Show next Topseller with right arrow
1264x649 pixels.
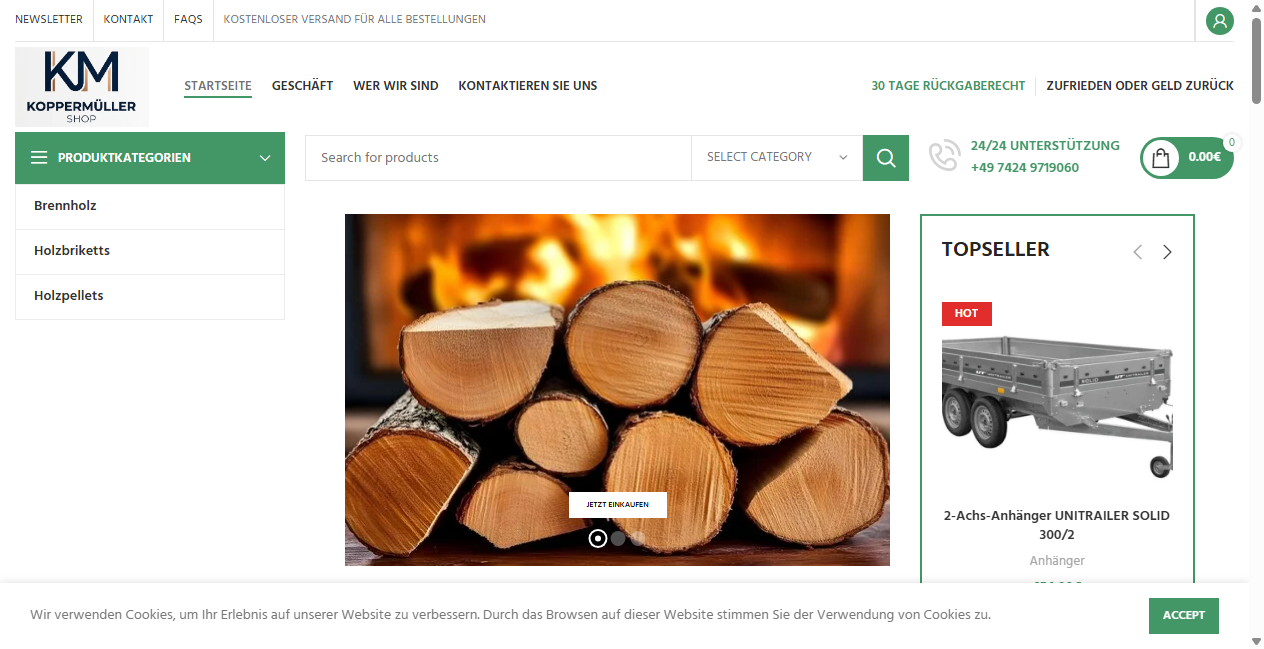[x=1167, y=252]
